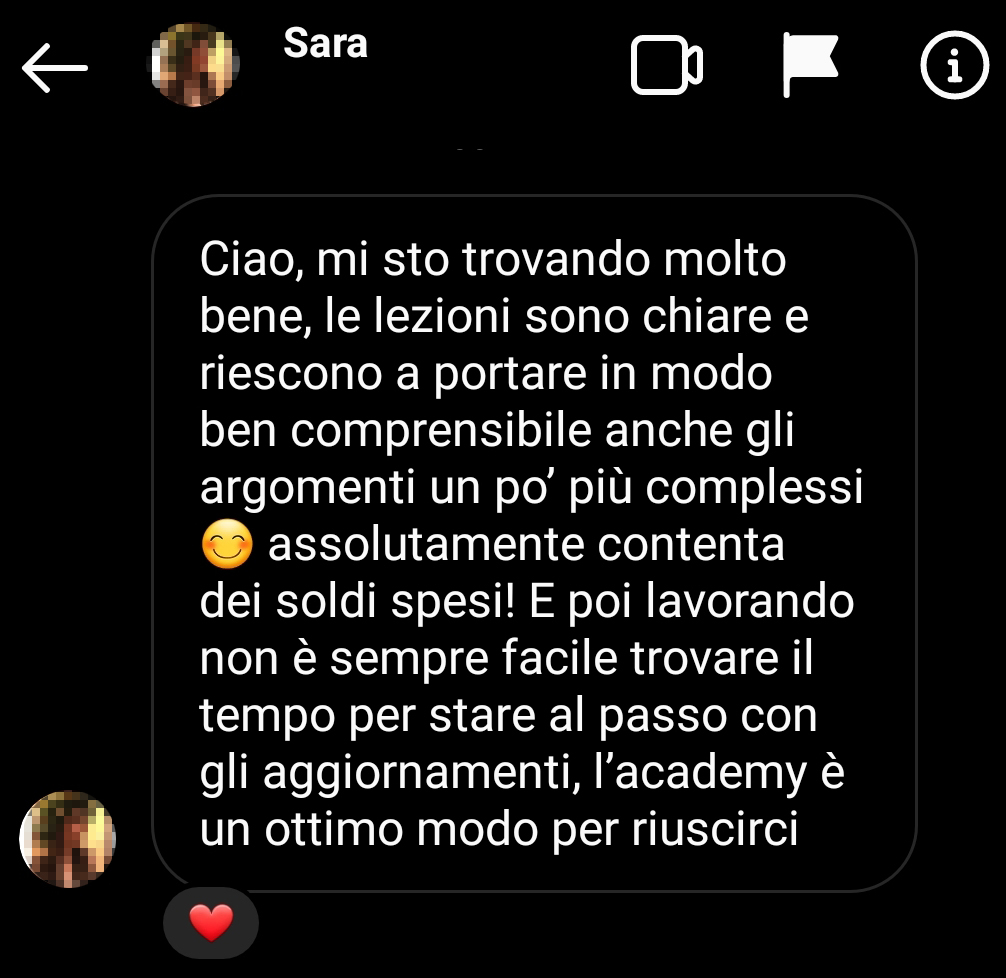This screenshot has width=1006, height=978.
Task: Open conversation details via info icon
Action: pyautogui.click(x=955, y=65)
